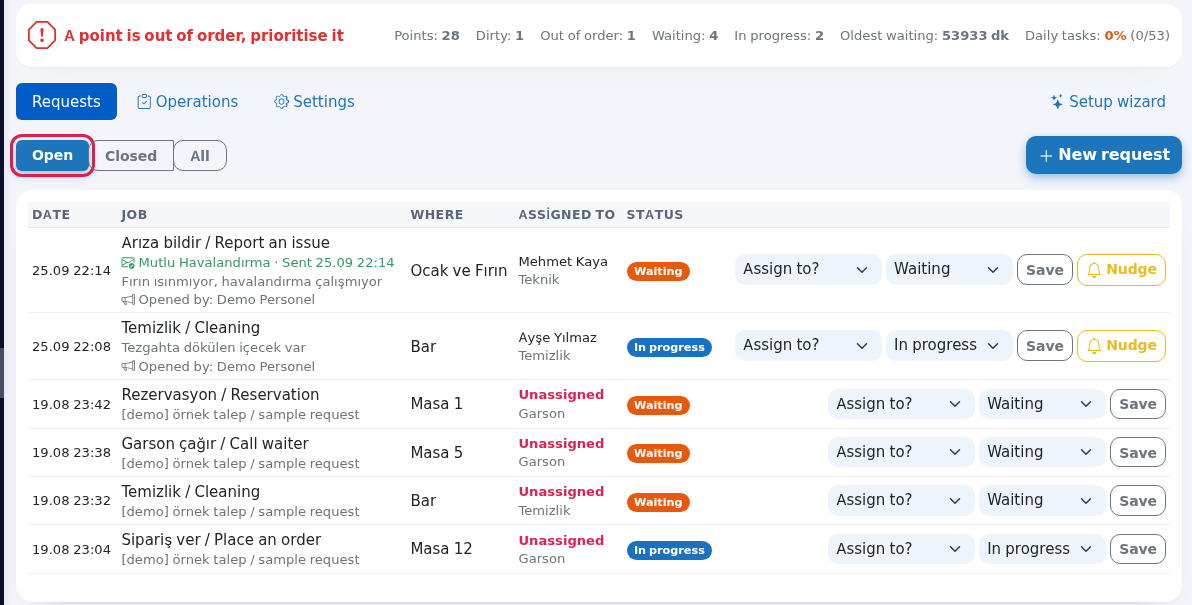Click the DATE column header
The height and width of the screenshot is (605, 1192).
(51, 214)
